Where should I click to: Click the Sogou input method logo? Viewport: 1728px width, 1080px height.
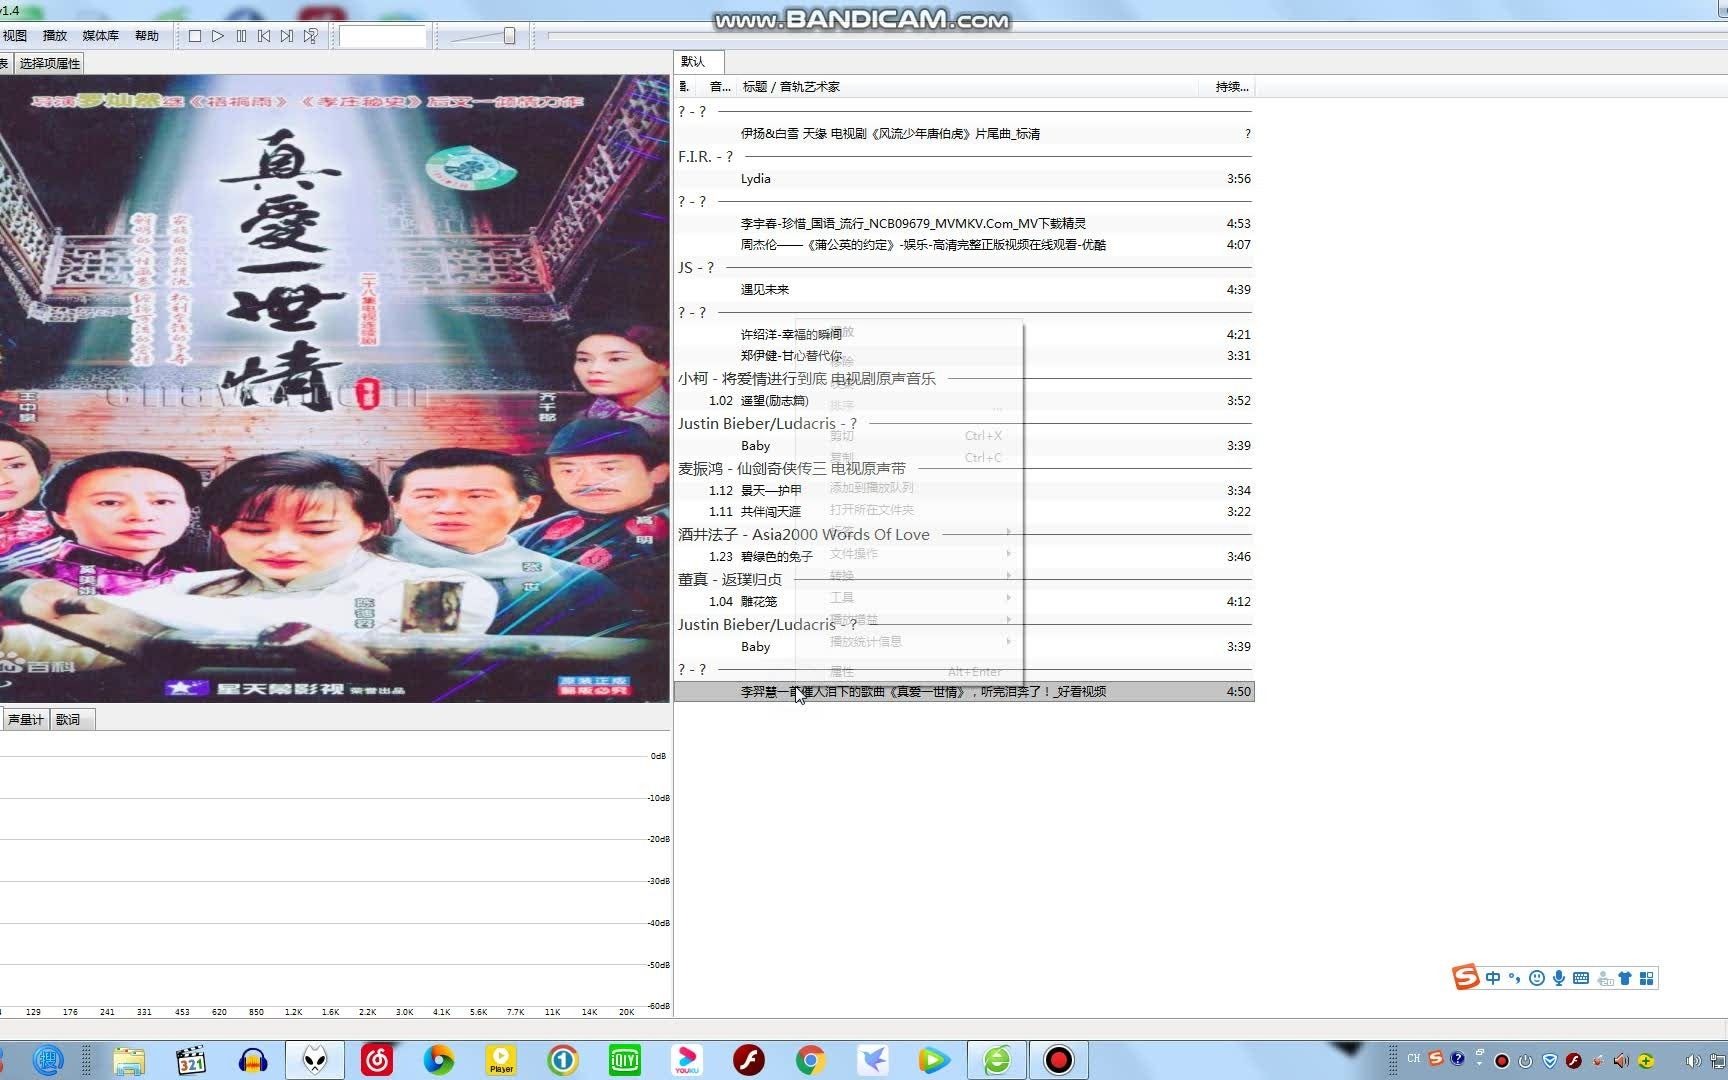coord(1466,977)
